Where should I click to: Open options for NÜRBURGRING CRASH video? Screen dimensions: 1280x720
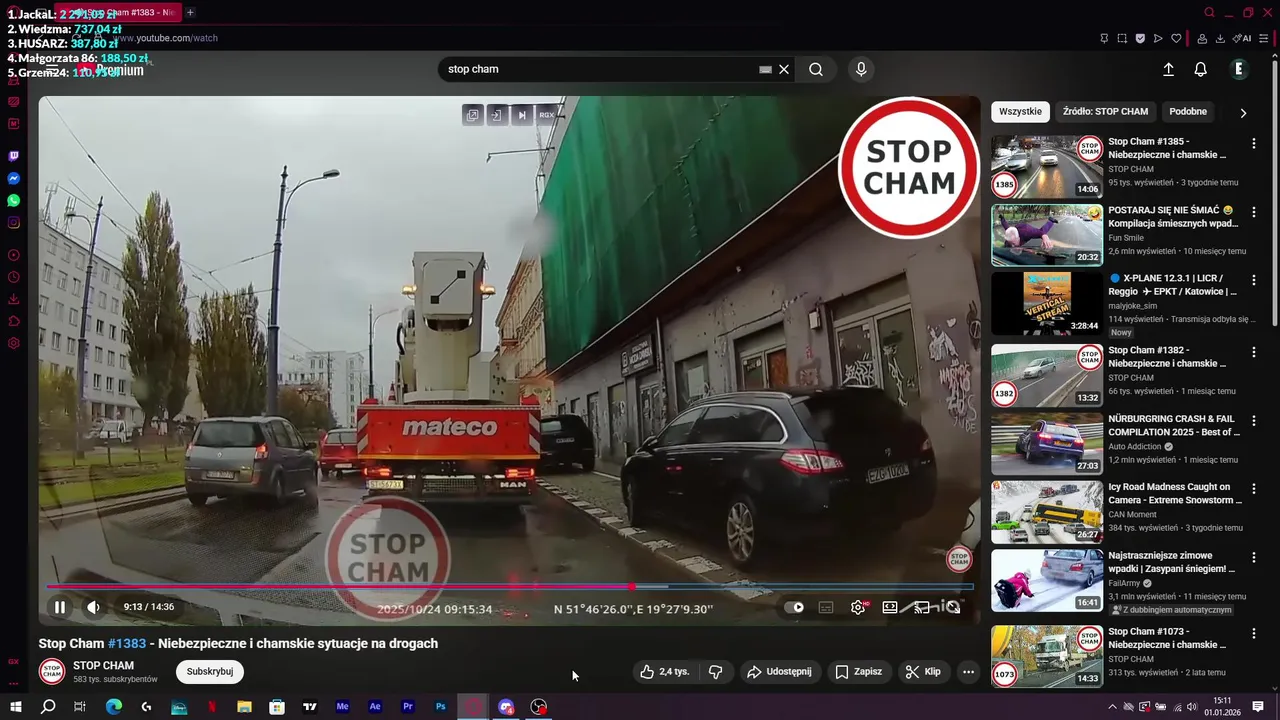pyautogui.click(x=1254, y=420)
